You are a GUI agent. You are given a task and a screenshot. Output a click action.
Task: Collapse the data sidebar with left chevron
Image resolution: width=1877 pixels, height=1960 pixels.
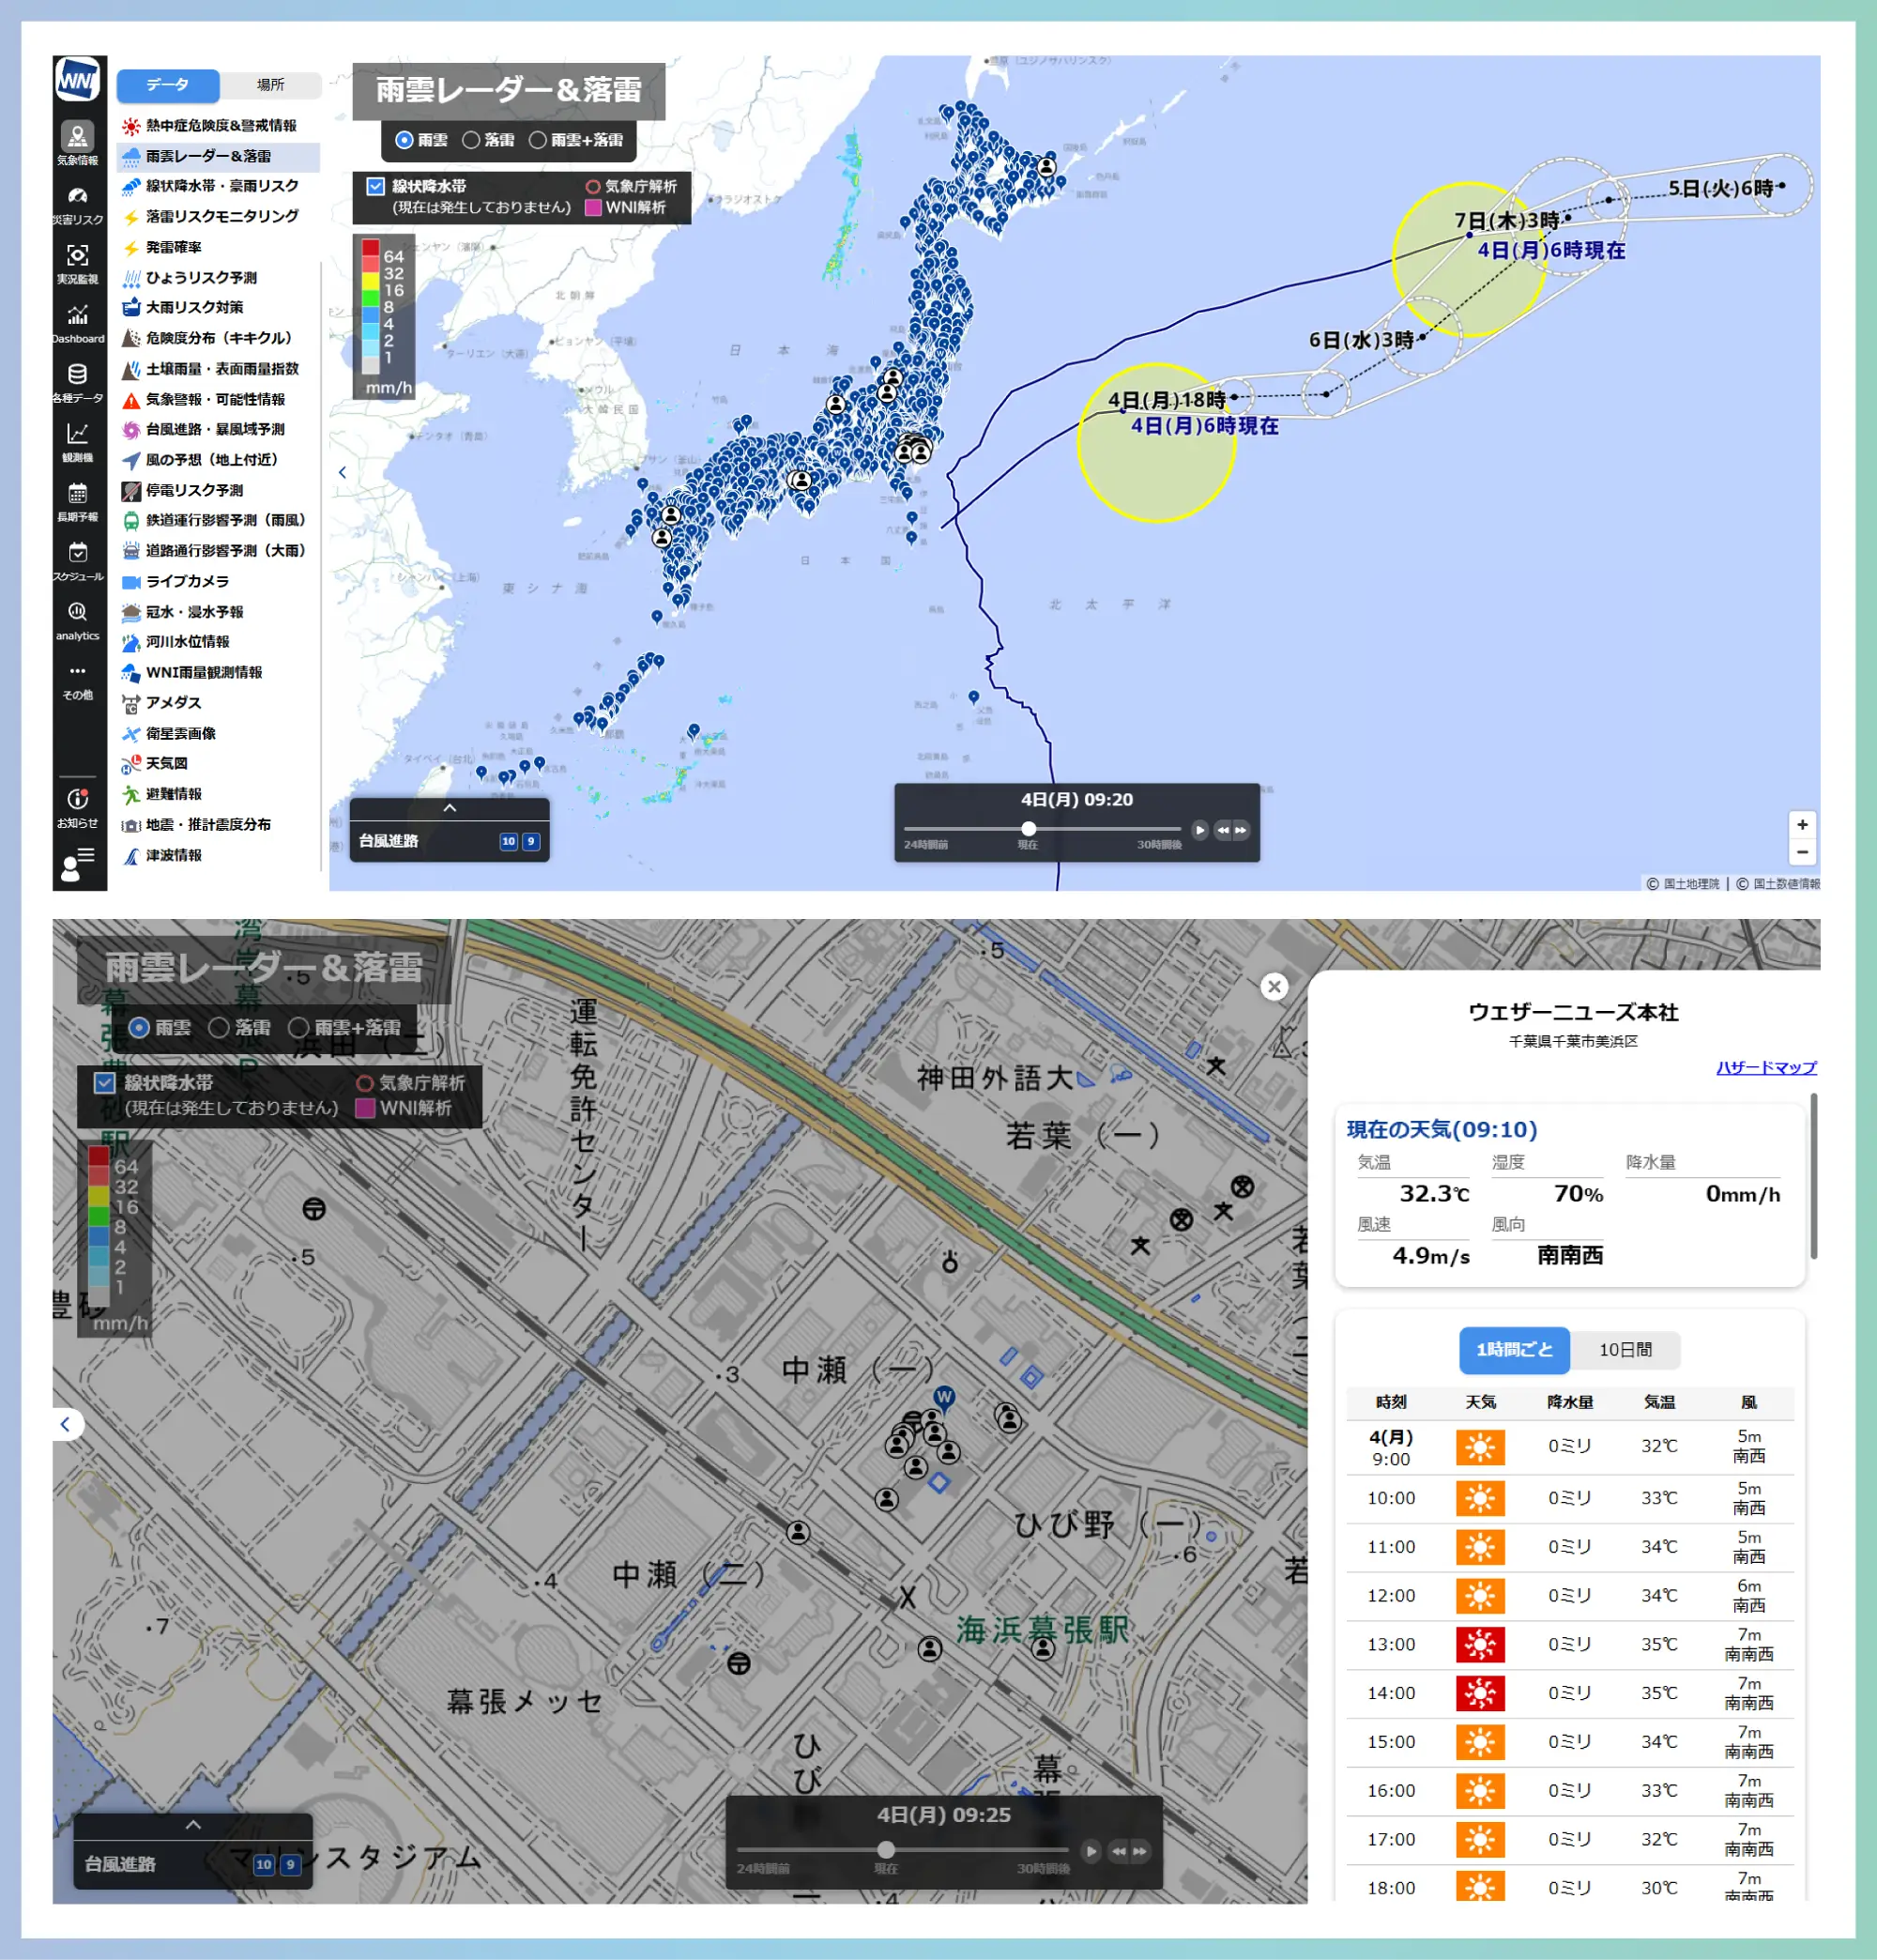[342, 472]
